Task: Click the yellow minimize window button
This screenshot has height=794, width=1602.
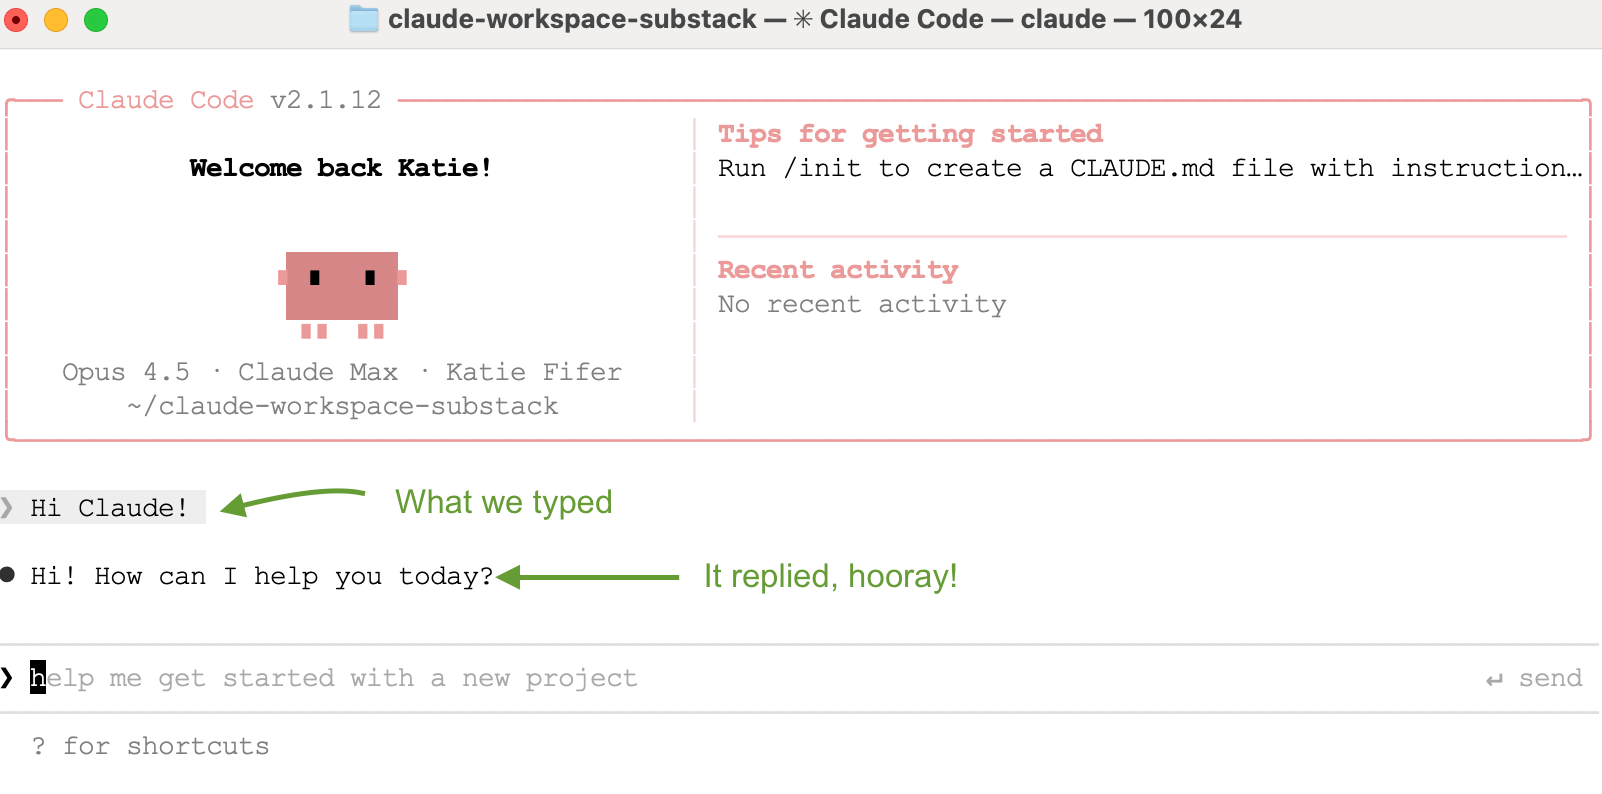Action: tap(56, 19)
